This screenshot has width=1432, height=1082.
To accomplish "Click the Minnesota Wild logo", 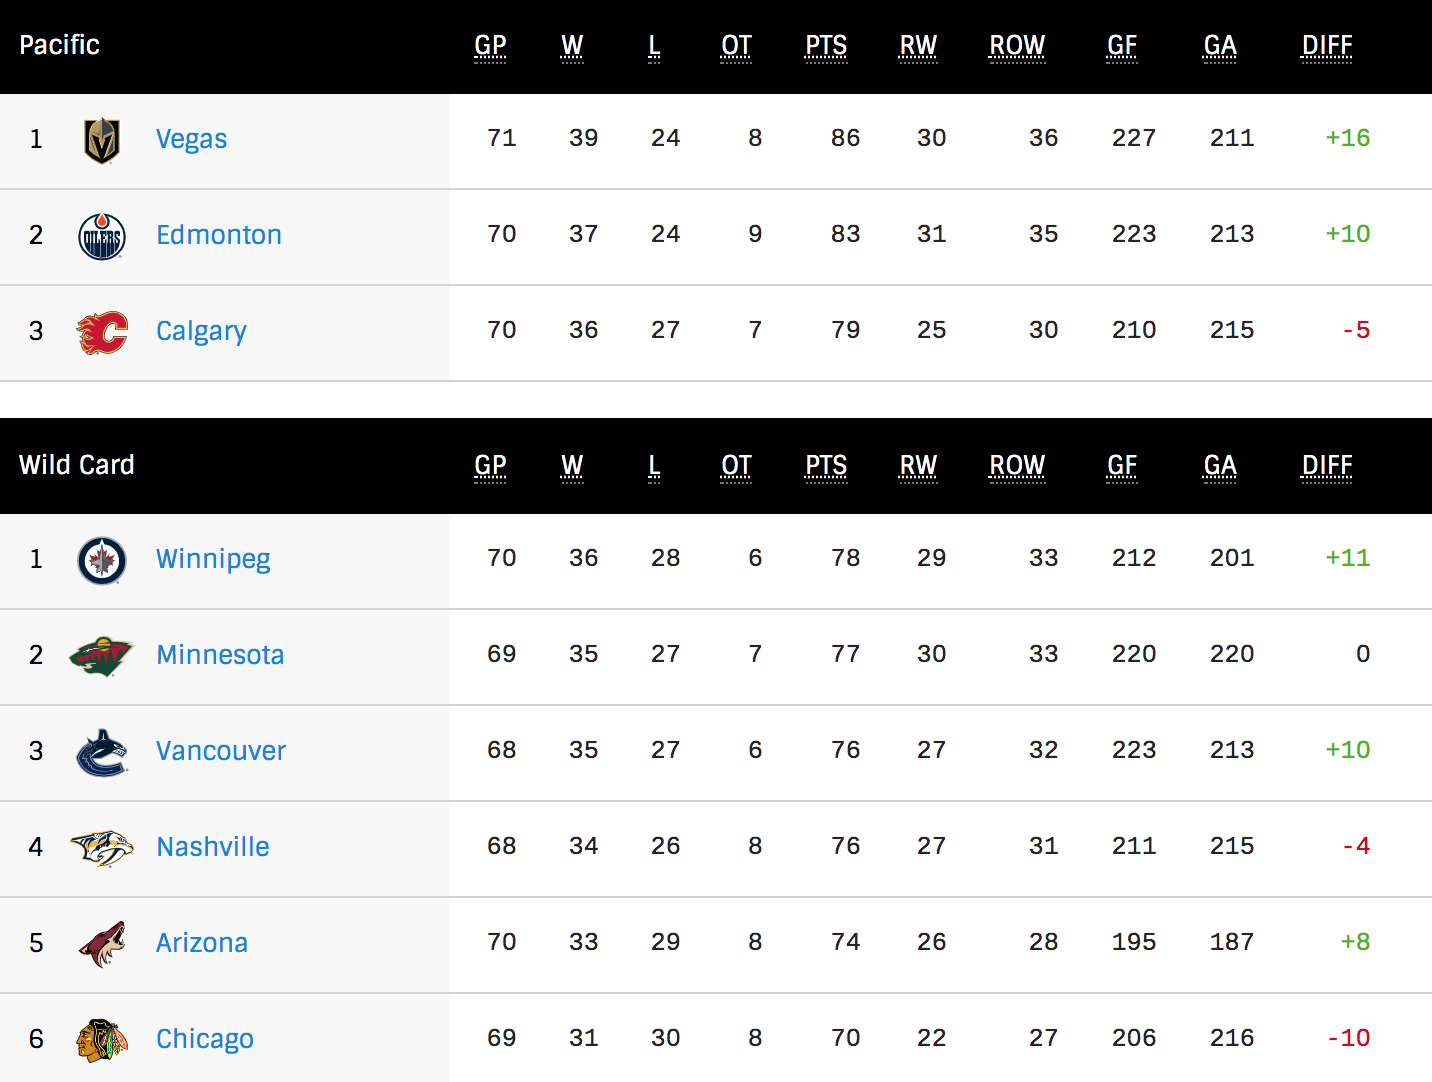I will (x=101, y=656).
